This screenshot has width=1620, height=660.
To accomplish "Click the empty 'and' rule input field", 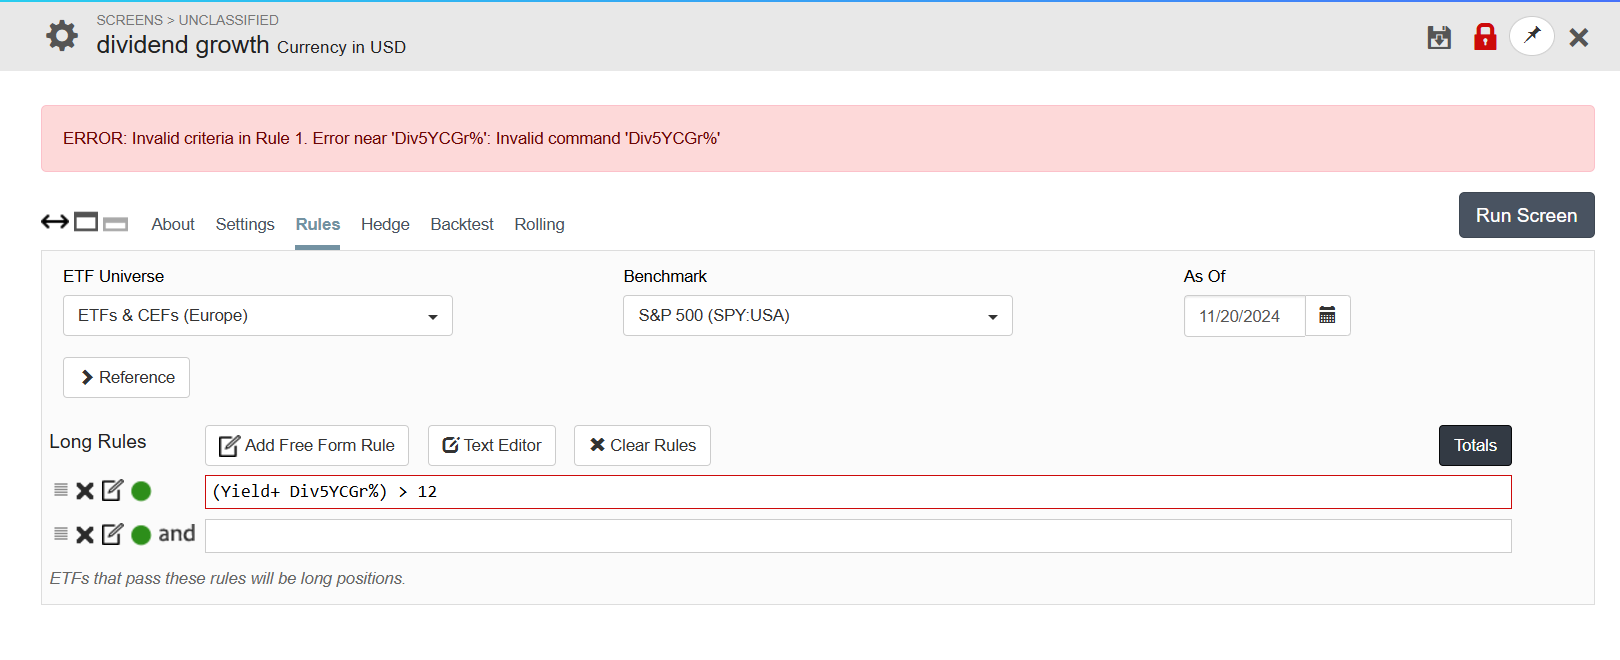I will (x=858, y=536).
